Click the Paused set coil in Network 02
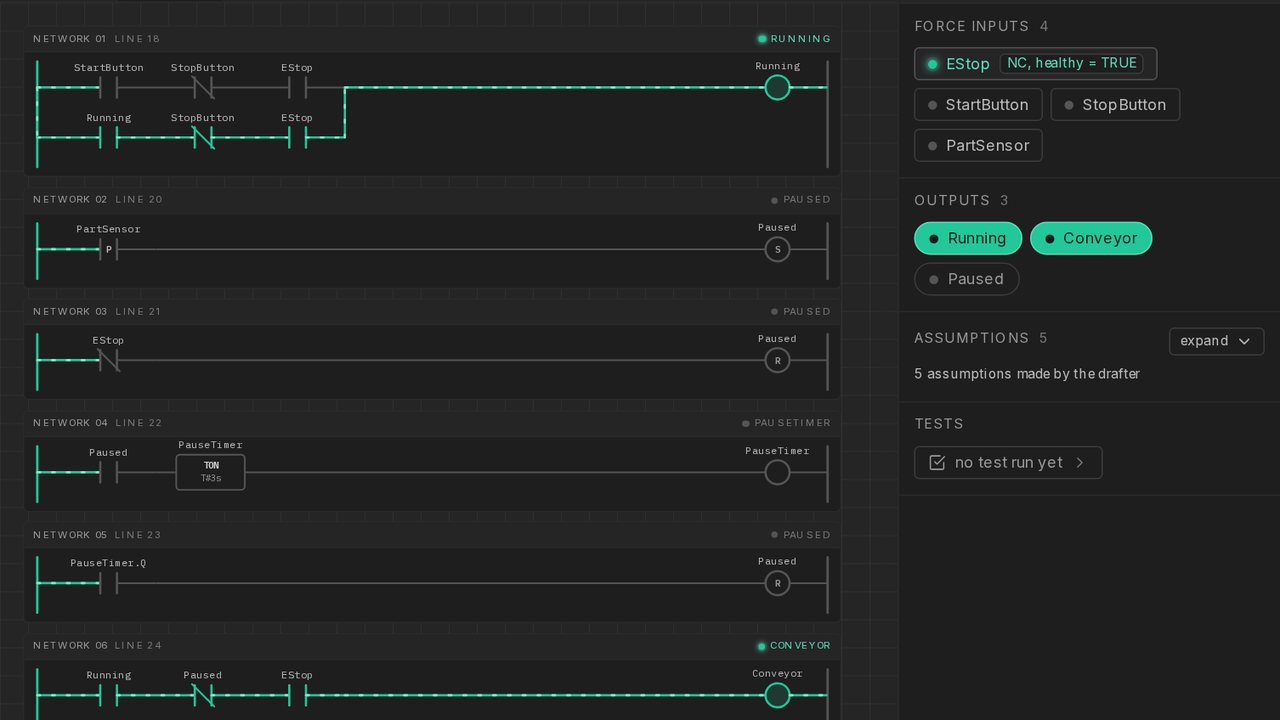Image resolution: width=1280 pixels, height=720 pixels. point(777,249)
